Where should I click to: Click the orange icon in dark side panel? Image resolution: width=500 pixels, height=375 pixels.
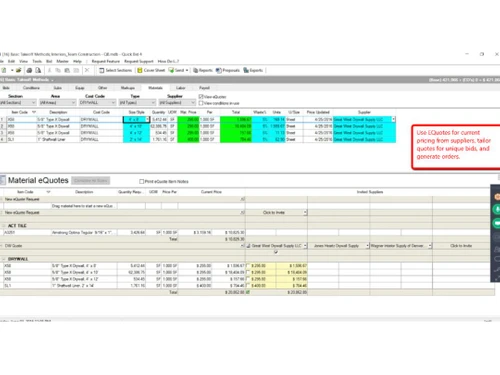497,197
